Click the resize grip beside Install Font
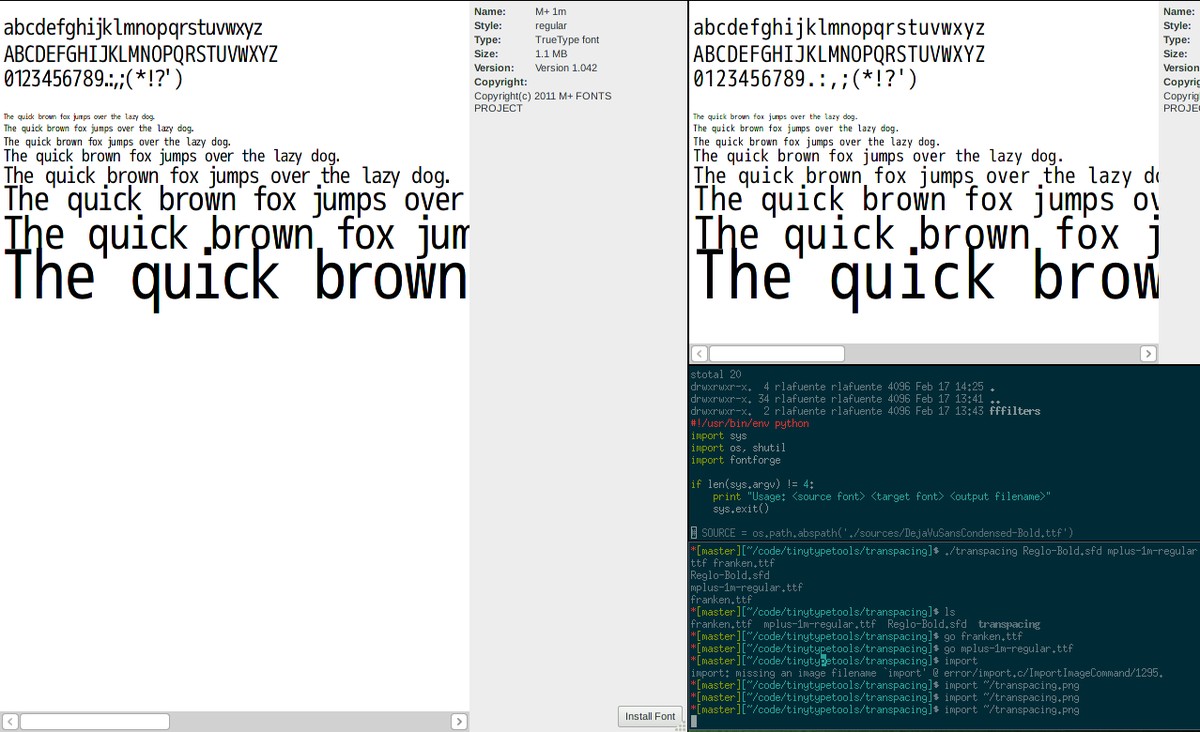 coord(681,727)
